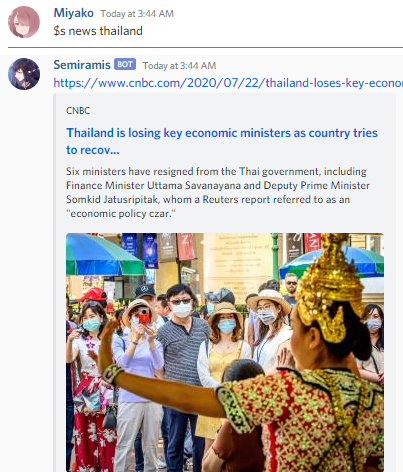Viewport: 403px width, 472px height.
Task: Click the 'to recov...' truncated title line
Action: (93, 150)
